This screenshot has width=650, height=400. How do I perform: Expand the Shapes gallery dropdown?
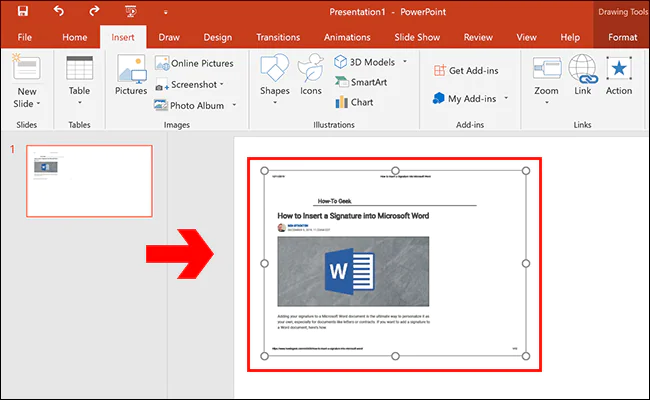(x=275, y=103)
